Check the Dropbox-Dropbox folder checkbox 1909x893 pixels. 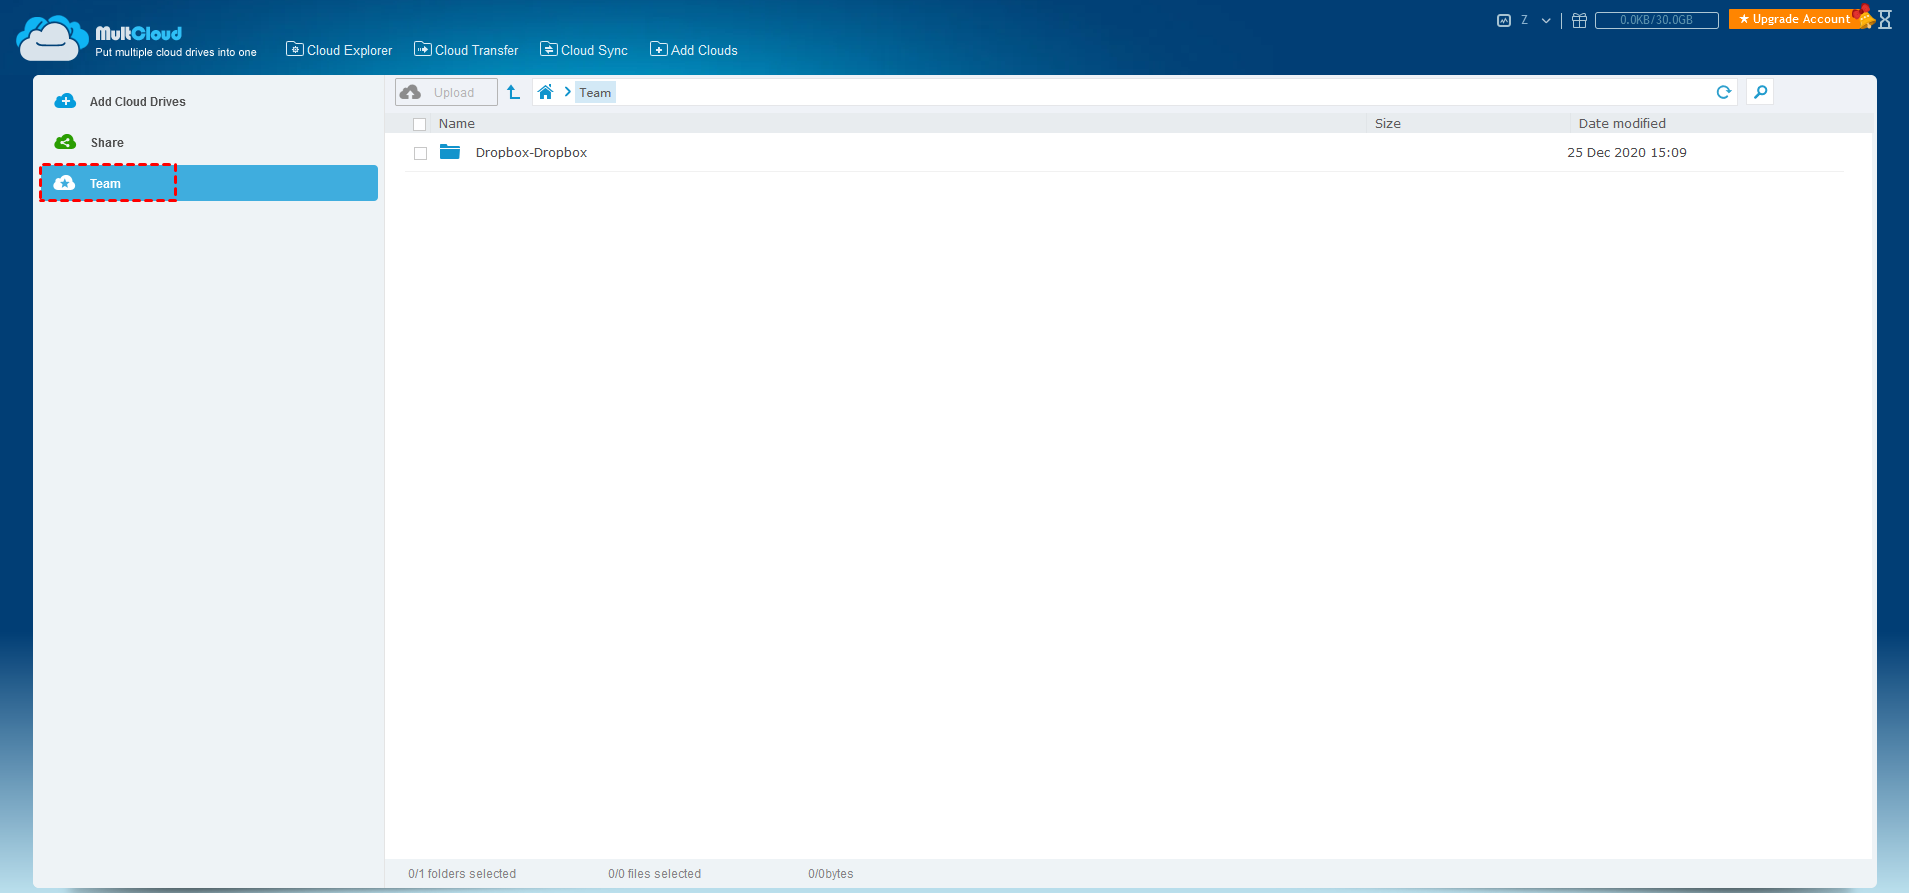[421, 153]
